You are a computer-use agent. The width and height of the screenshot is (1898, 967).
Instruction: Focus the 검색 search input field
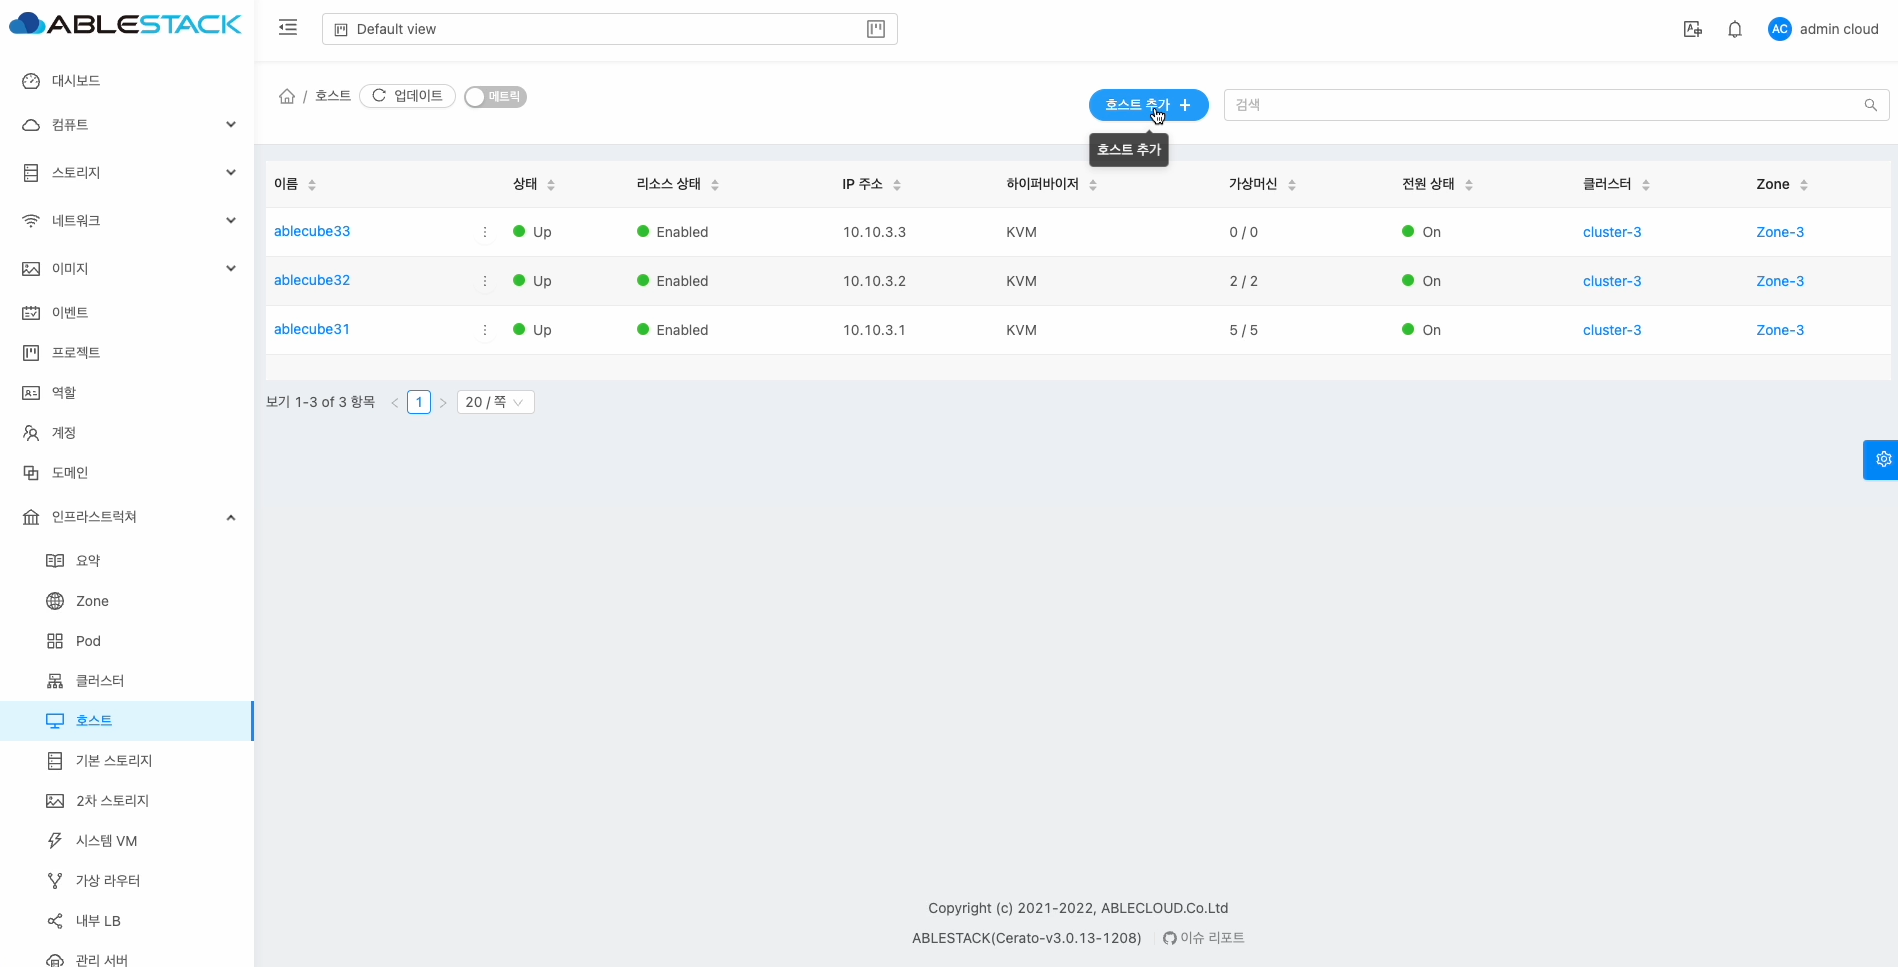coord(1540,105)
